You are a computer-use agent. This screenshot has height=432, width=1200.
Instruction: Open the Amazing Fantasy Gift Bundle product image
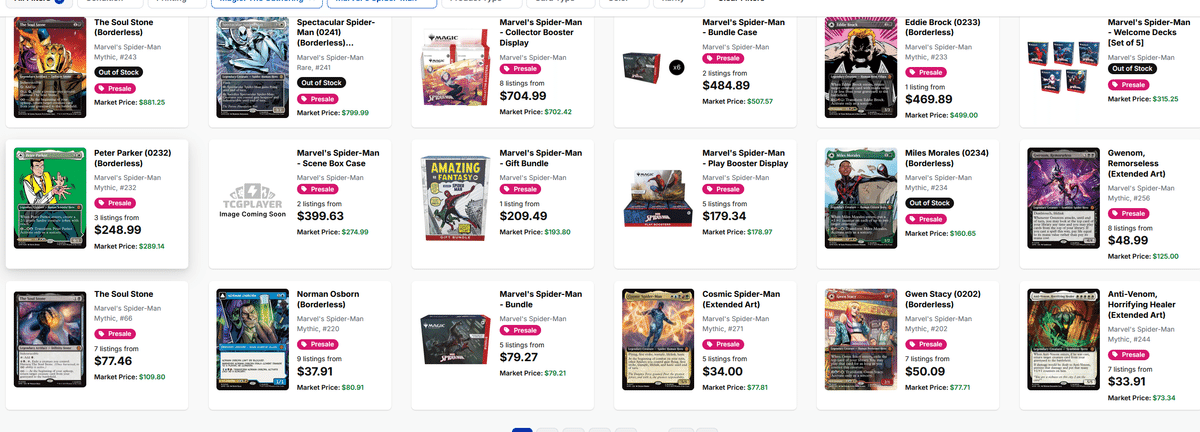[452, 205]
